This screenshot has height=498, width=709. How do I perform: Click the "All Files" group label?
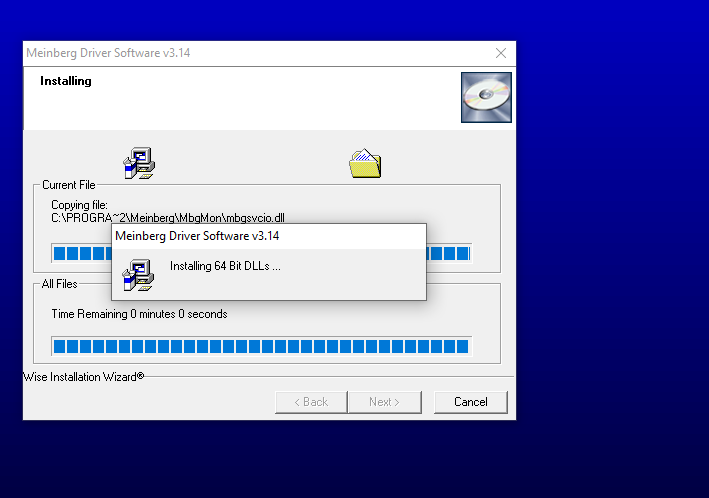coord(59,284)
